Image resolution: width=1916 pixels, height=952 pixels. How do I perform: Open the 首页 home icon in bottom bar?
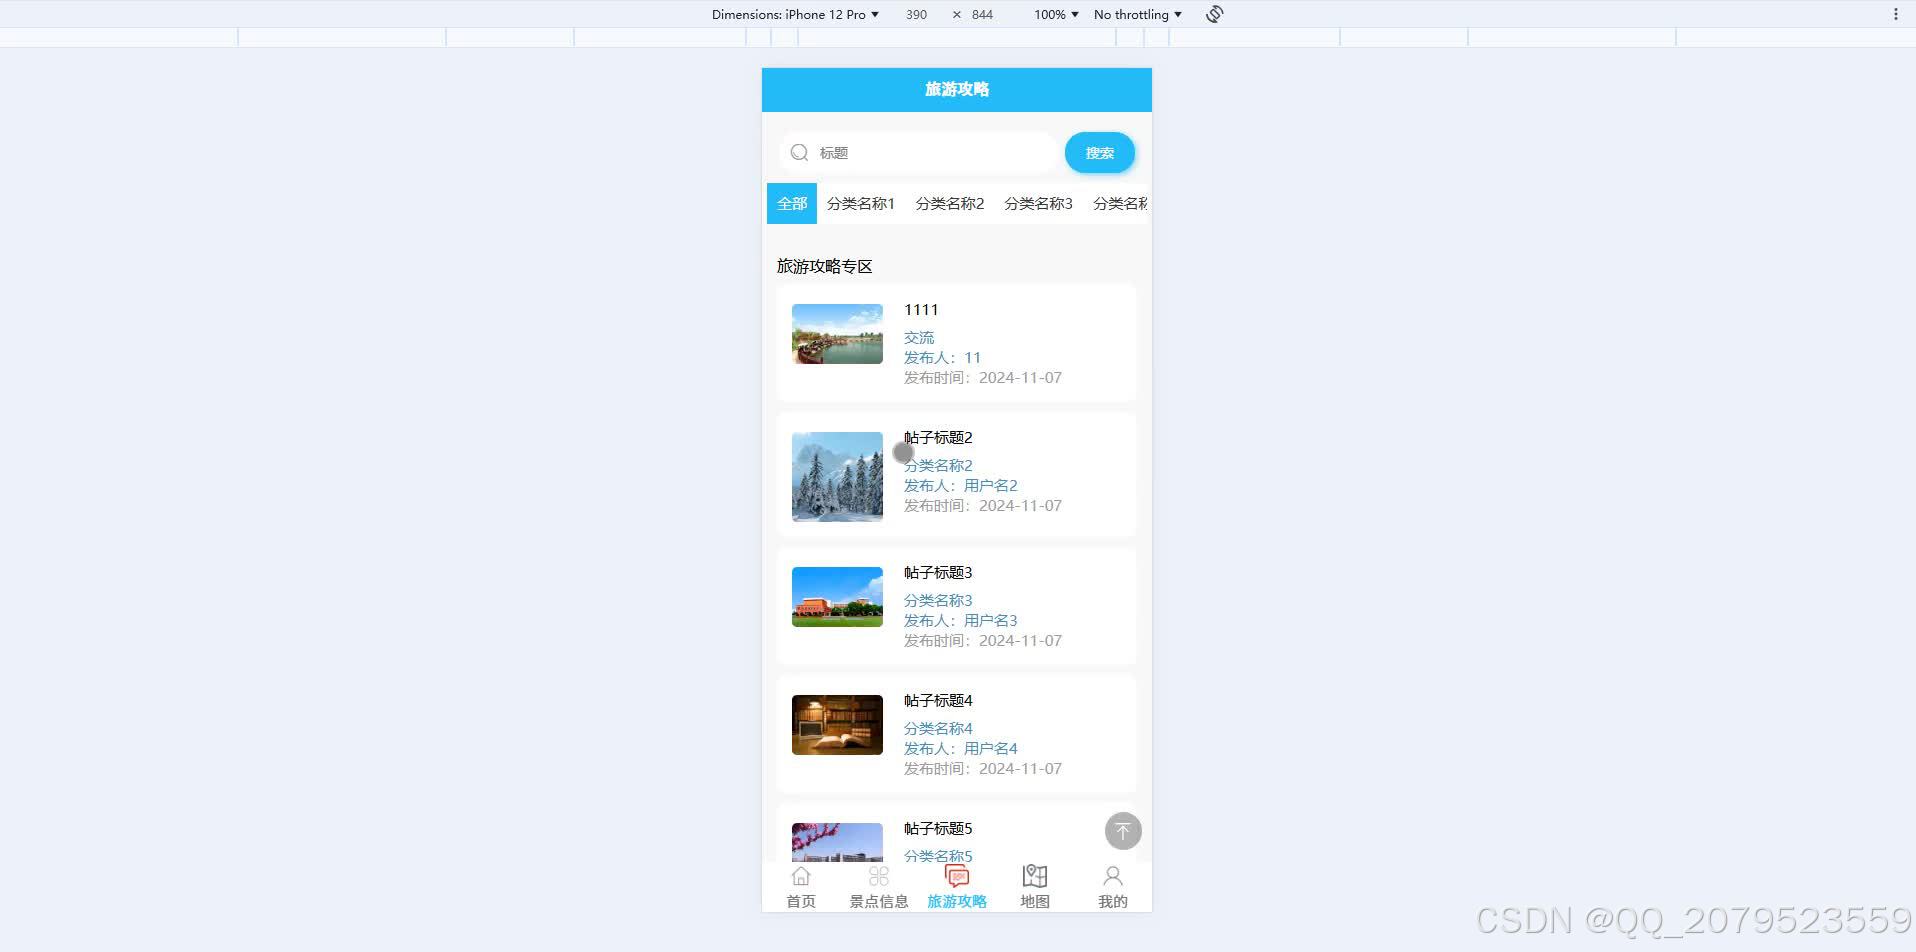point(801,877)
